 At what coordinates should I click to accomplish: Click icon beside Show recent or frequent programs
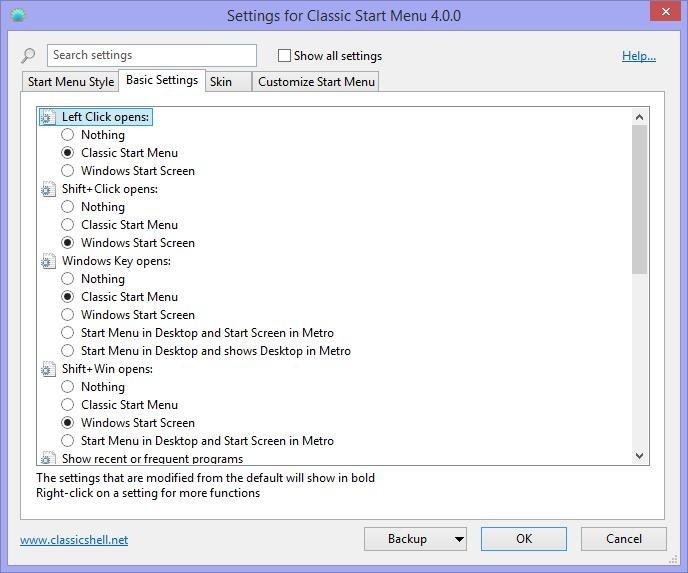click(48, 458)
